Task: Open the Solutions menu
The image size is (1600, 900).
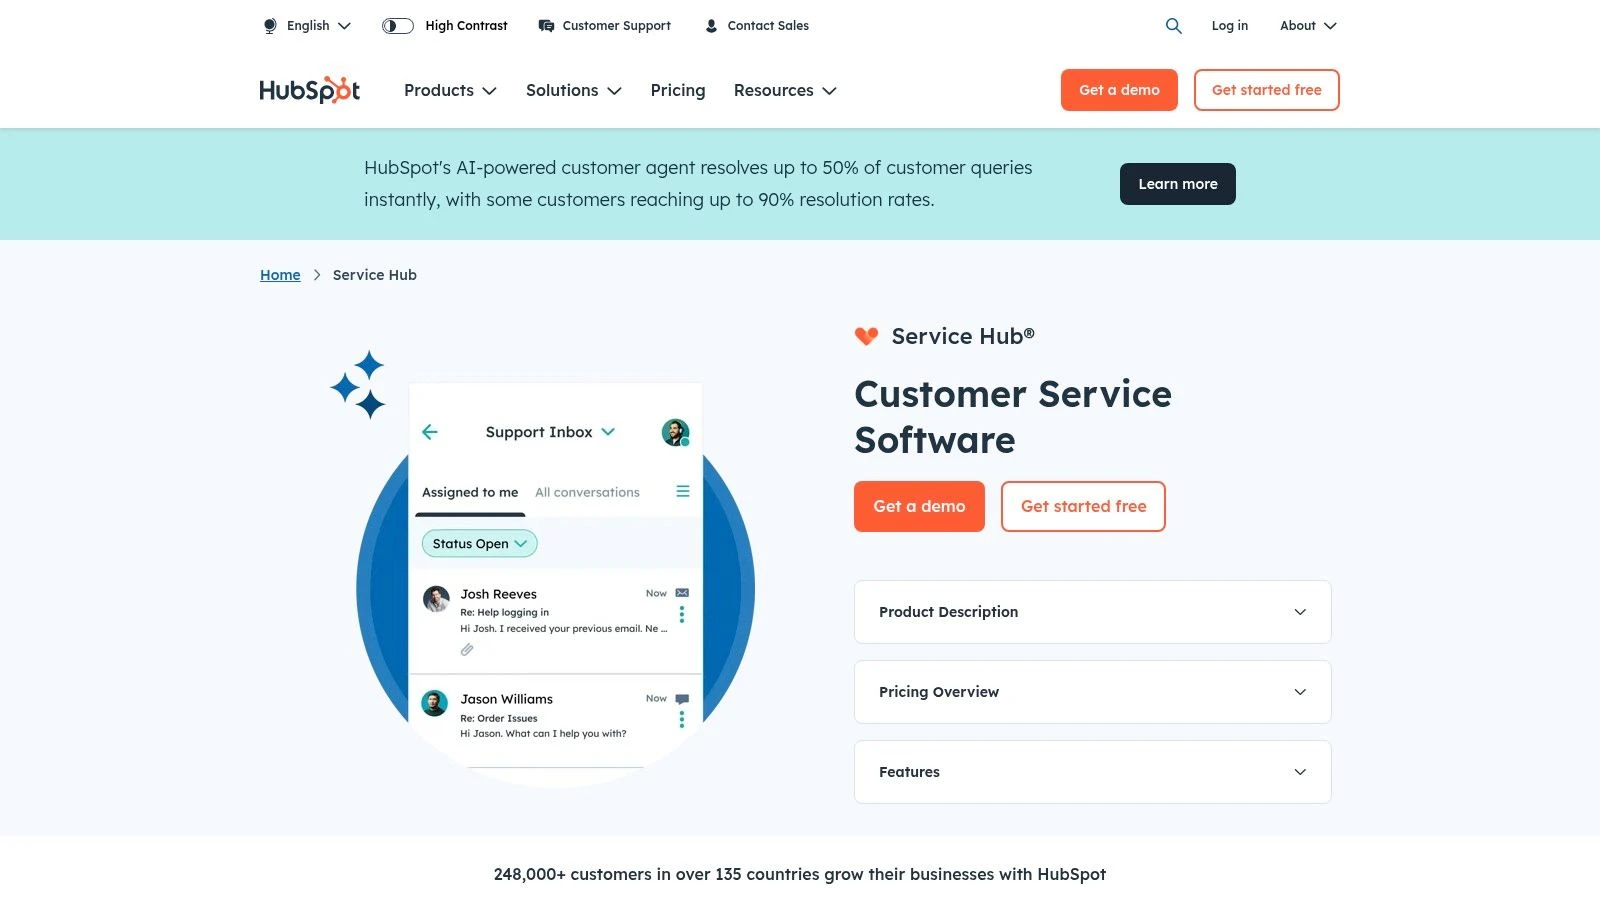Action: tap(574, 90)
